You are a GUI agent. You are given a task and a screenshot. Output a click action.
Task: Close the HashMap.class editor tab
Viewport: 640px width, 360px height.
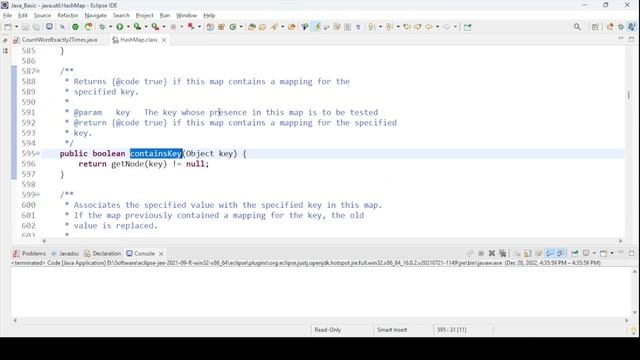[x=164, y=40]
